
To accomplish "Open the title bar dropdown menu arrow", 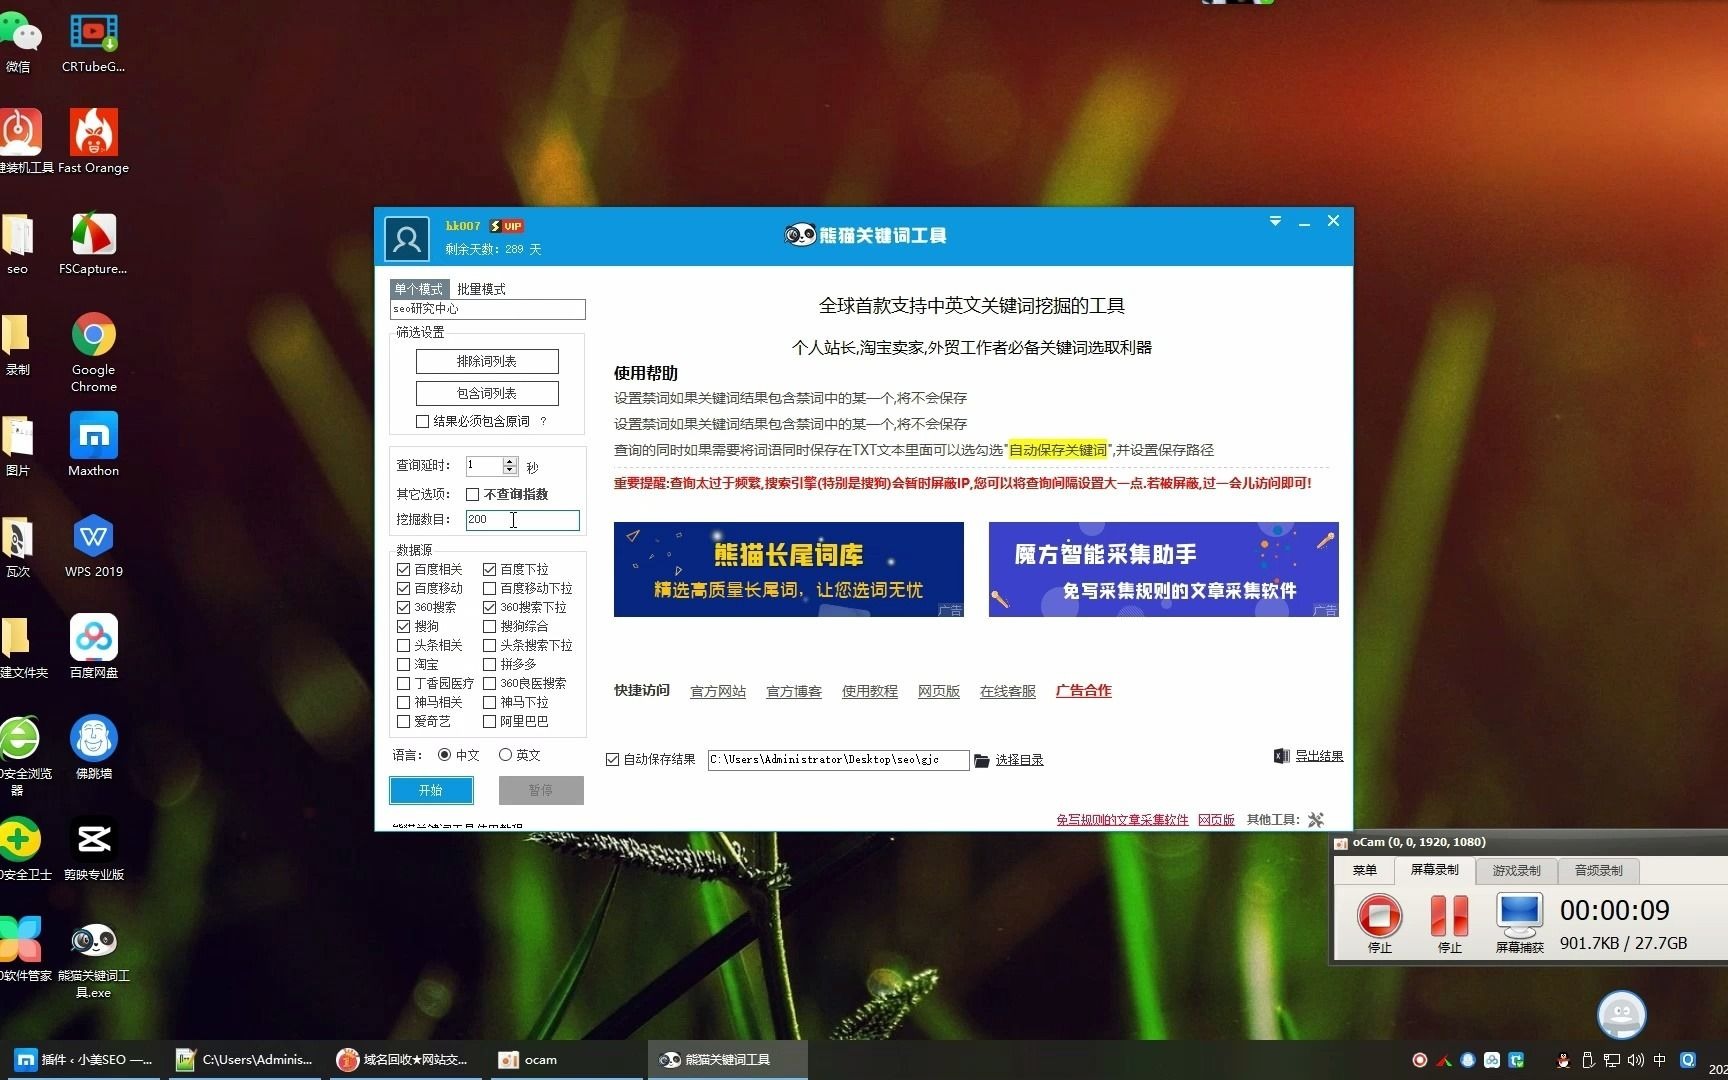I will (x=1275, y=221).
